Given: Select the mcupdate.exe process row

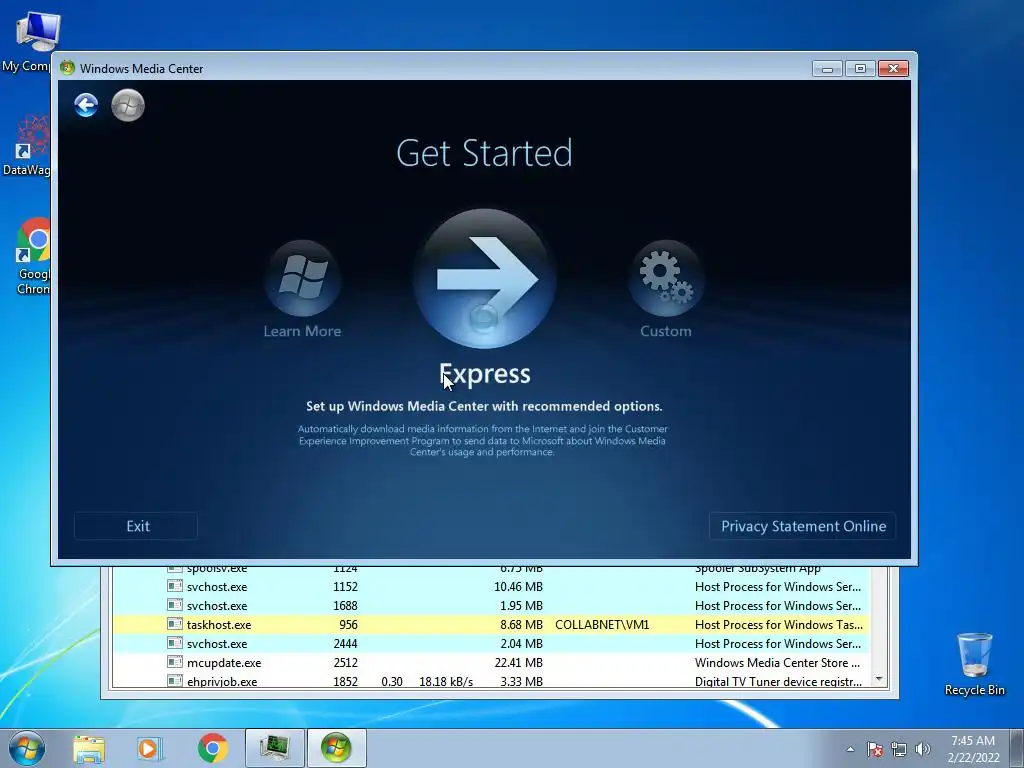Looking at the screenshot, I should (490, 663).
